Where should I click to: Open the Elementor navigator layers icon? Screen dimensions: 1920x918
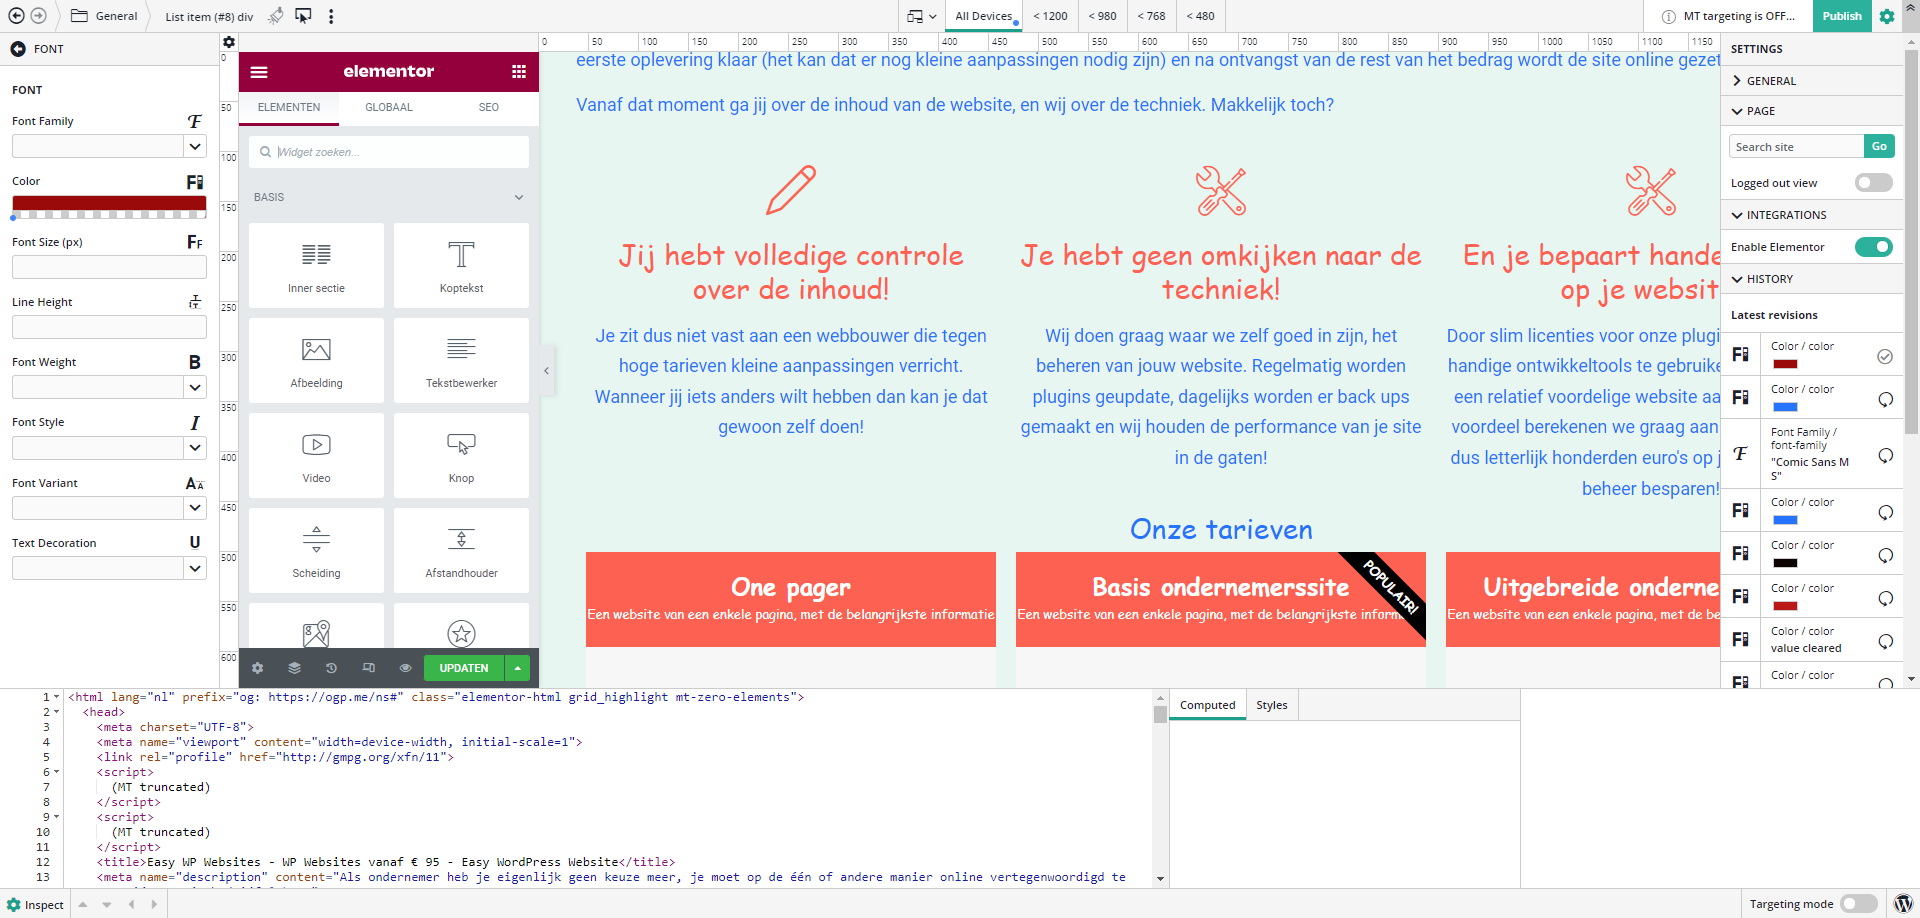click(294, 668)
